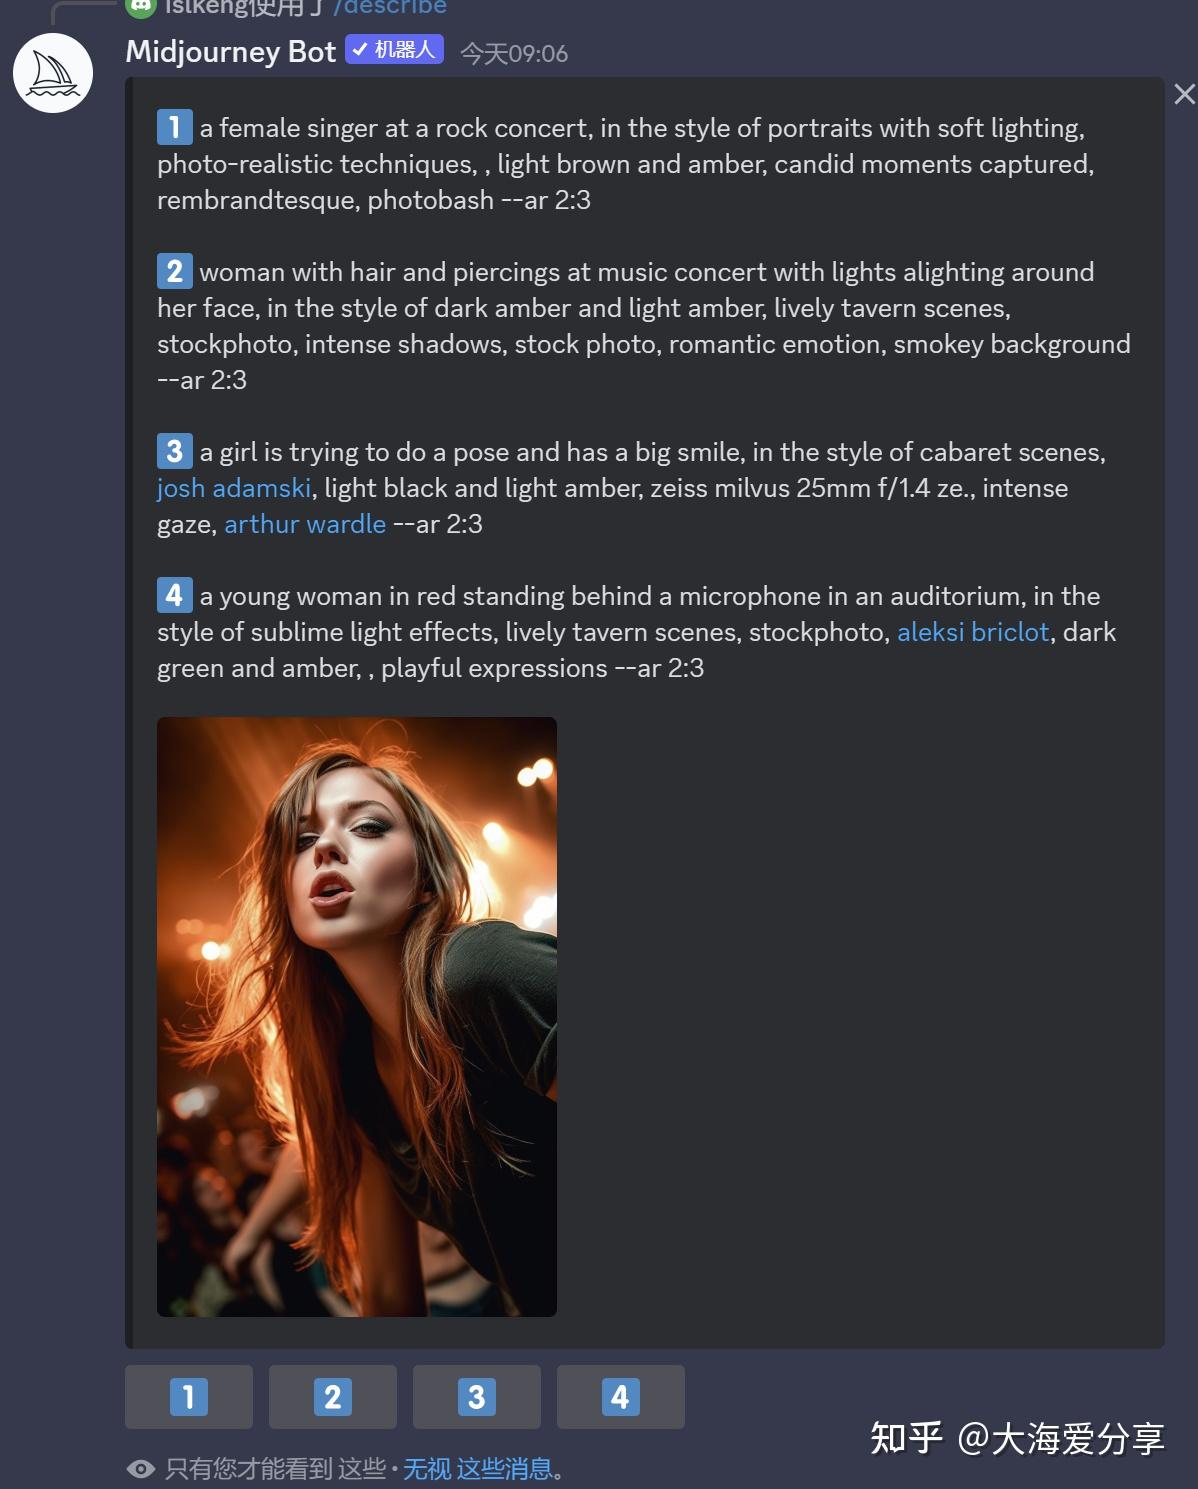Open the concert woman image preview

357,1016
